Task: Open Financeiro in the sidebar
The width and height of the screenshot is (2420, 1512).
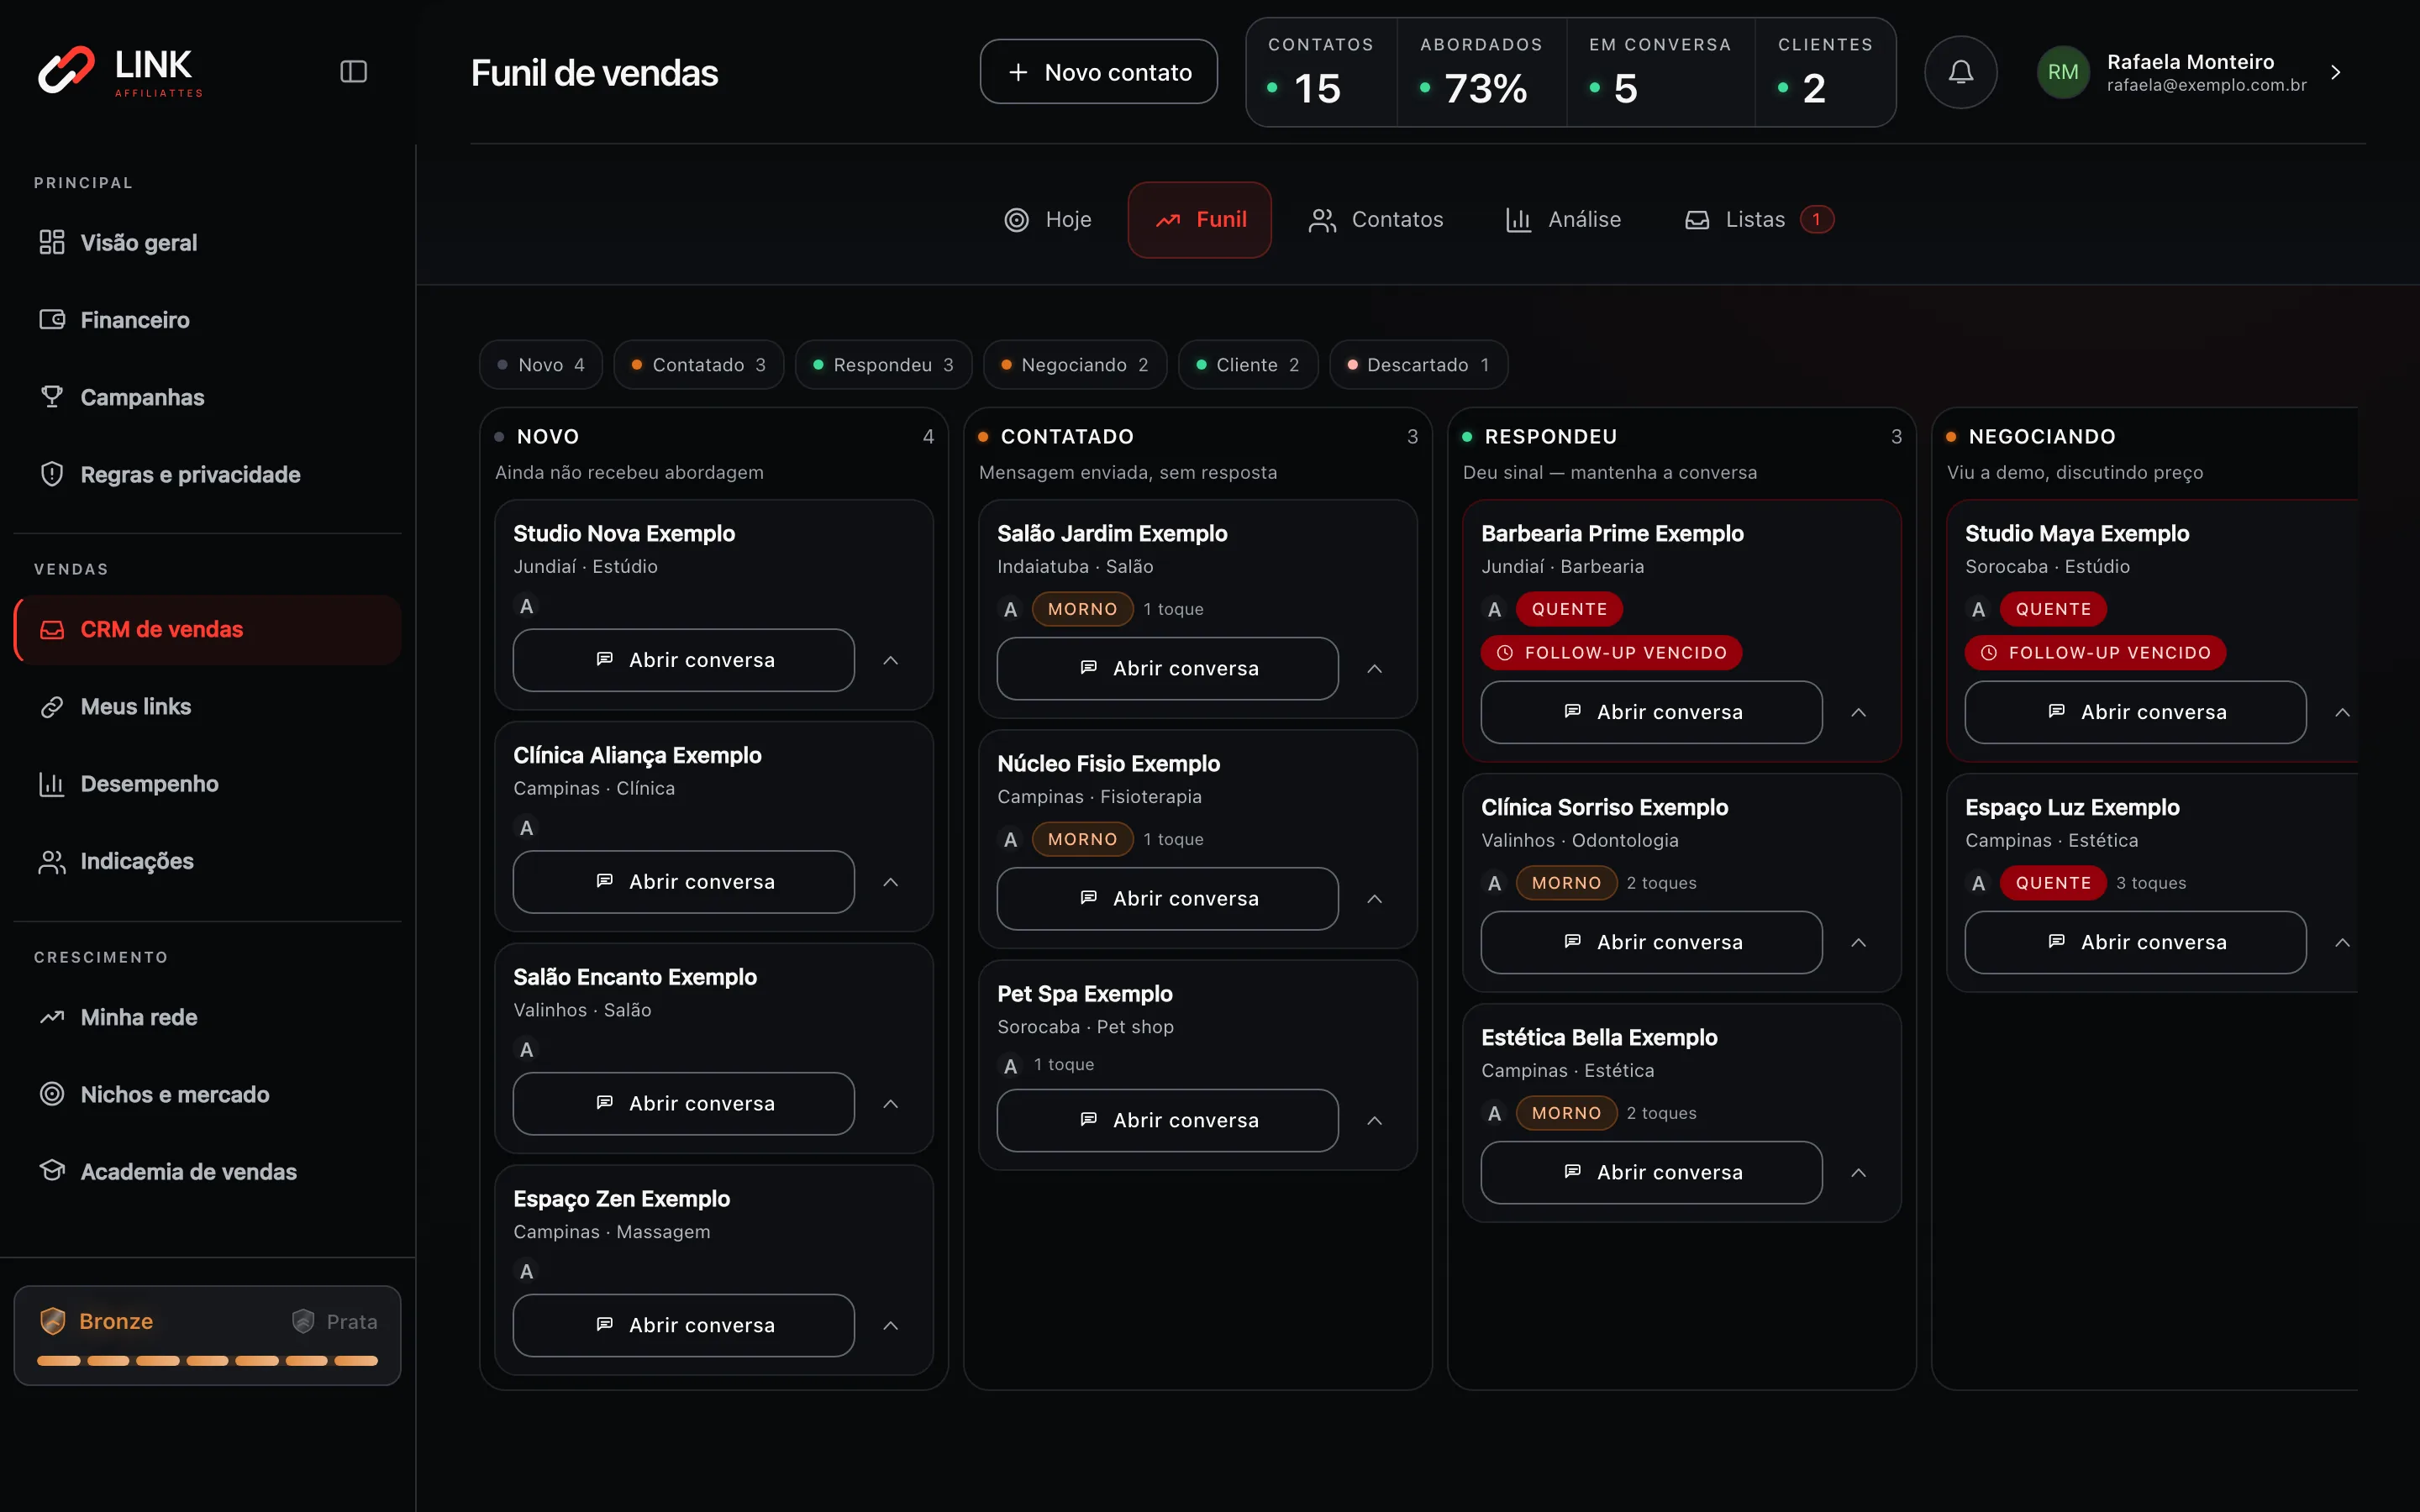Action: (208, 319)
